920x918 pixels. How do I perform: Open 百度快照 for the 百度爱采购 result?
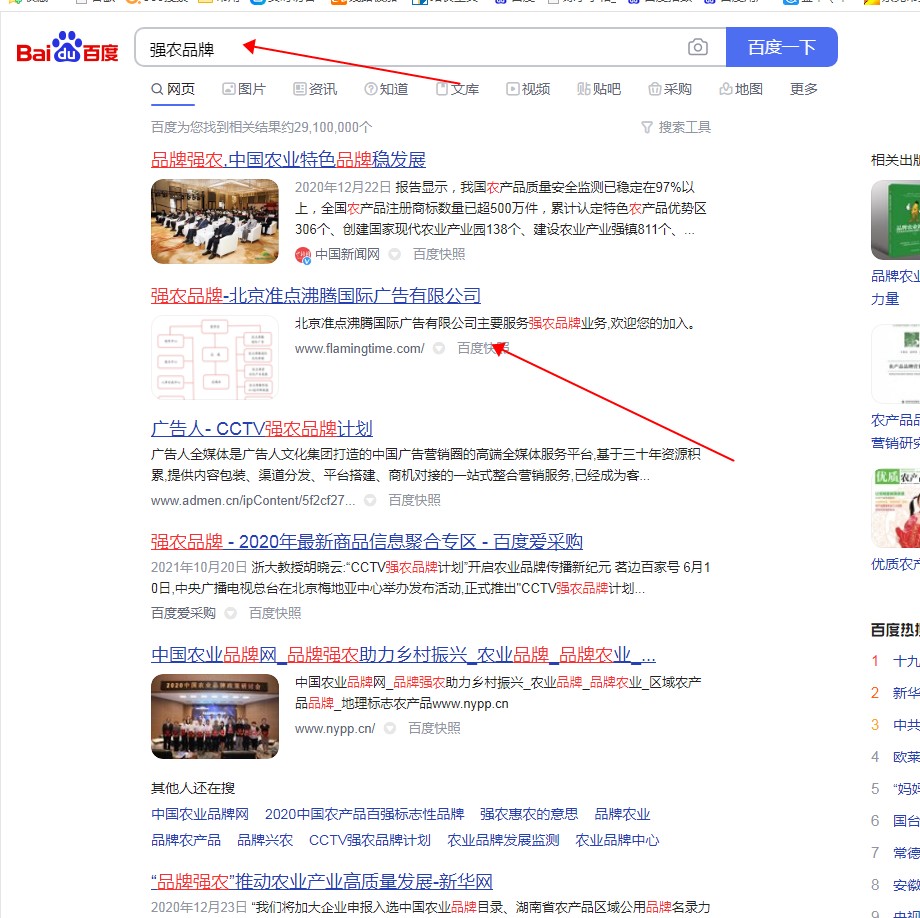click(275, 614)
